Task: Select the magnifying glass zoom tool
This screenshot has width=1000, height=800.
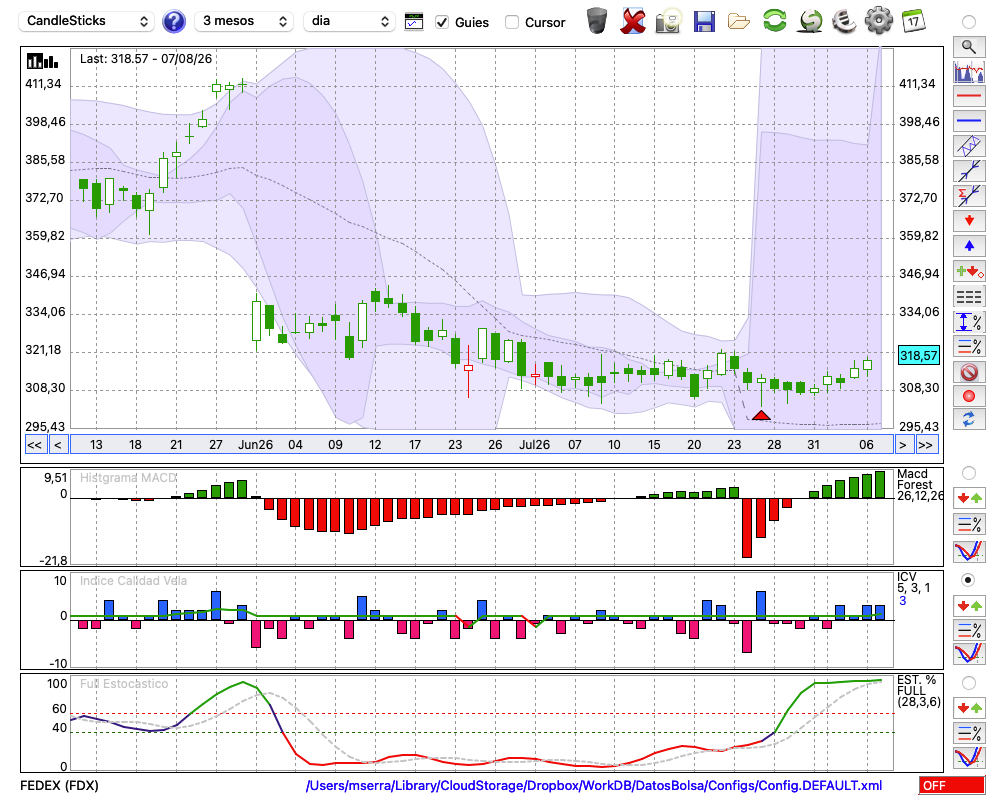Action: [x=969, y=47]
